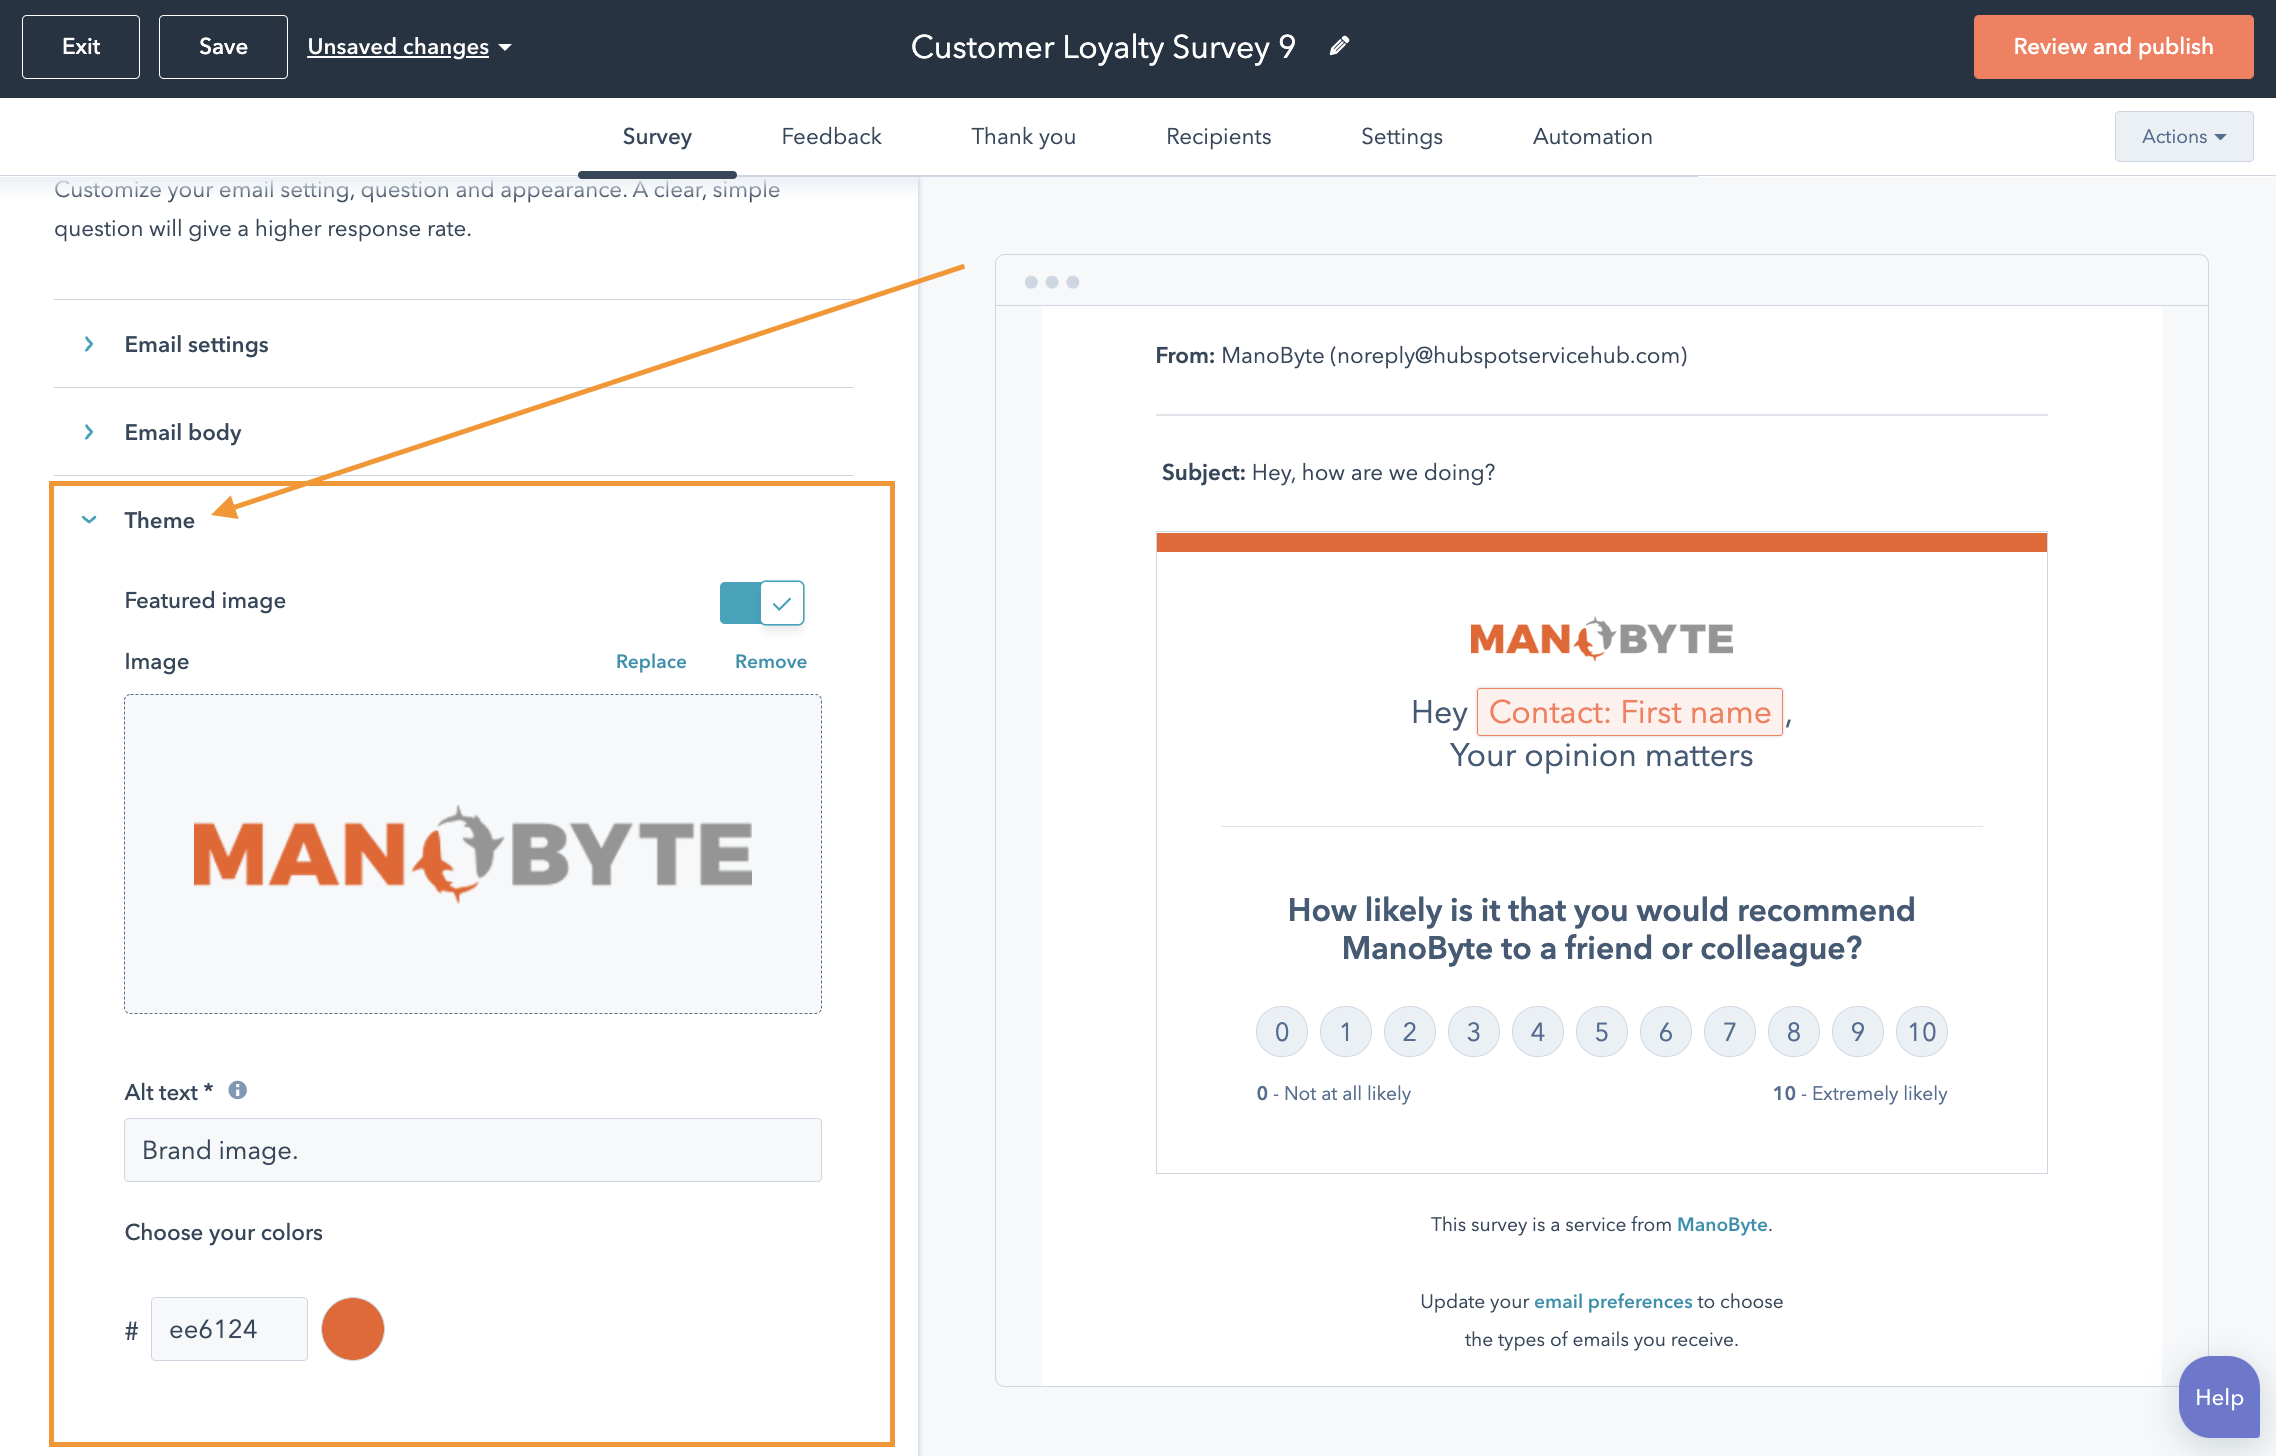
Task: Select rating 0 in the survey preview
Action: (1282, 1032)
